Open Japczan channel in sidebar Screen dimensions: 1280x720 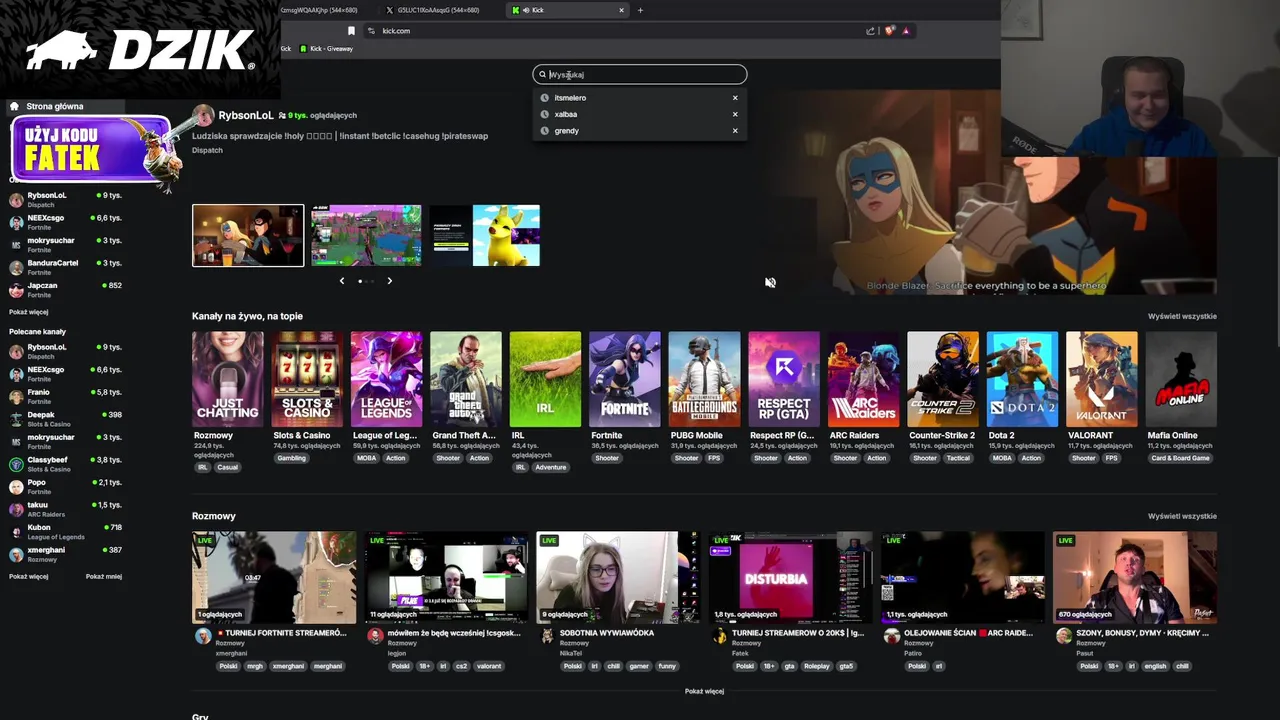point(66,290)
